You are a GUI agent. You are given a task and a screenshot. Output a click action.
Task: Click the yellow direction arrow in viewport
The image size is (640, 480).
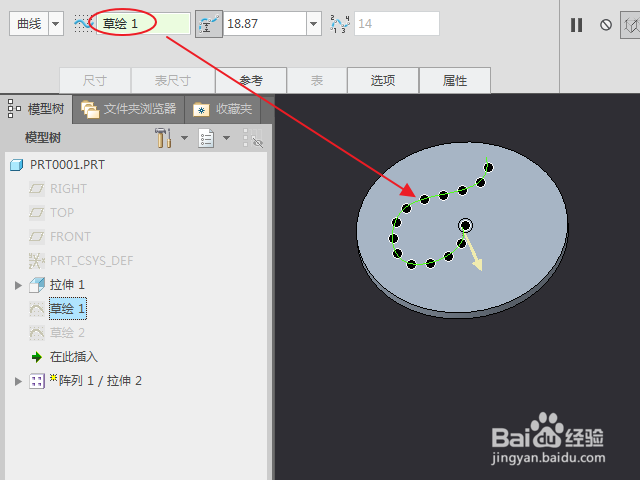tap(473, 252)
